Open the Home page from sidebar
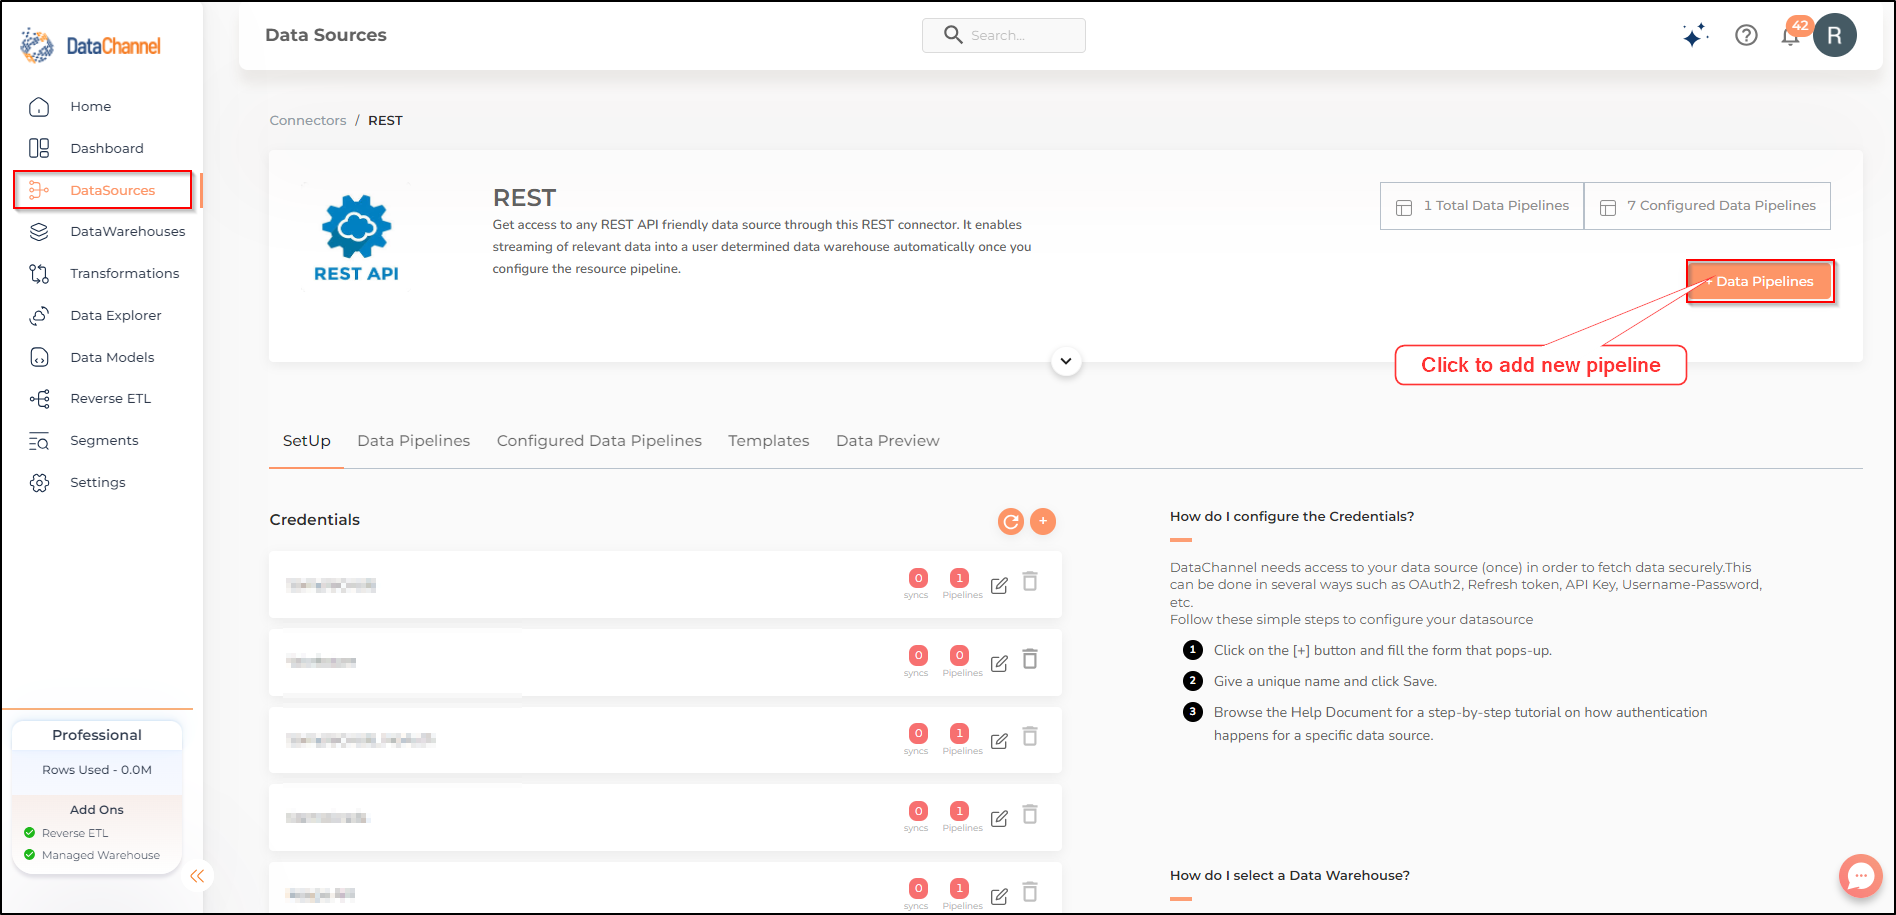1896x915 pixels. point(90,106)
